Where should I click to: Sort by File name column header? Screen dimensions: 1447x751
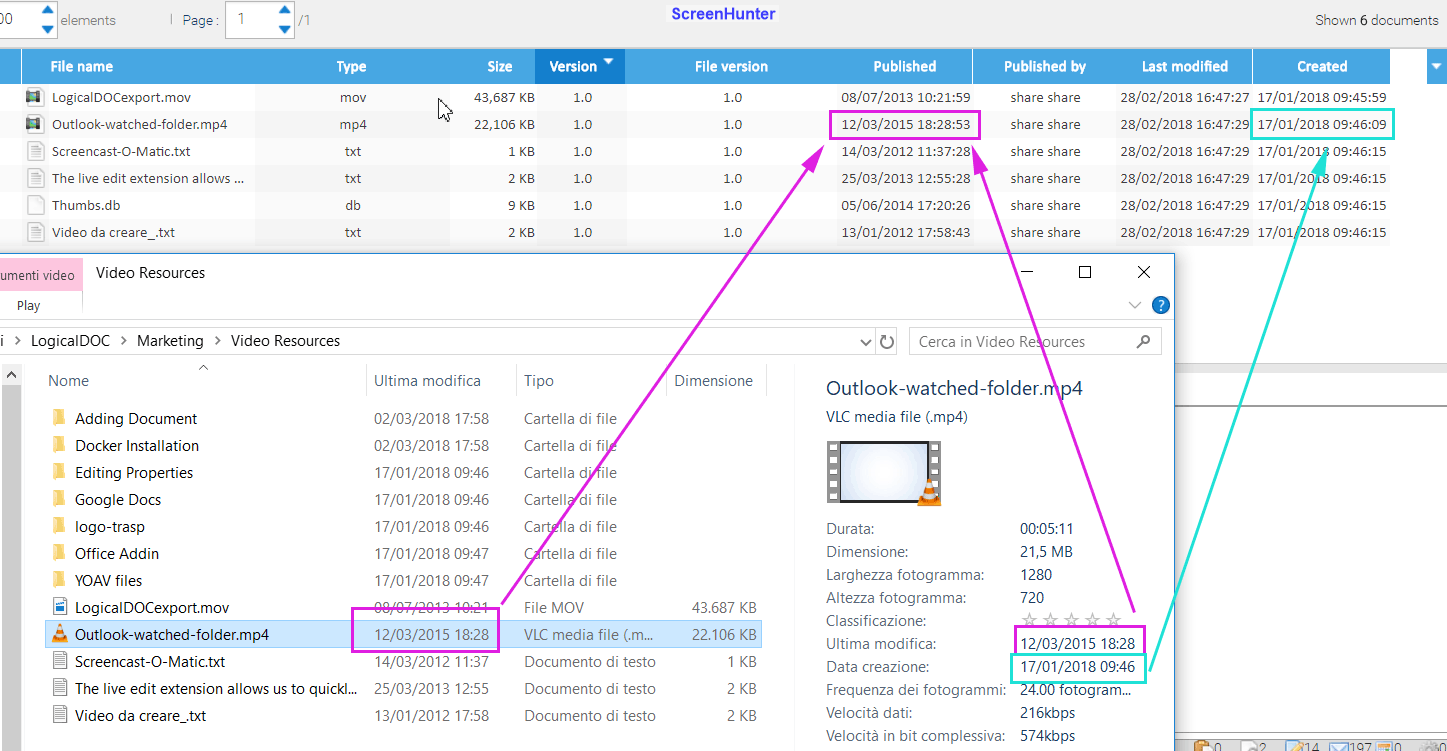pyautogui.click(x=82, y=66)
